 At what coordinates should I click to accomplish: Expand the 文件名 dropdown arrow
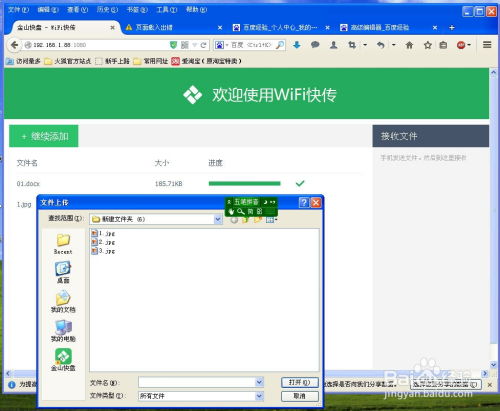(x=259, y=382)
